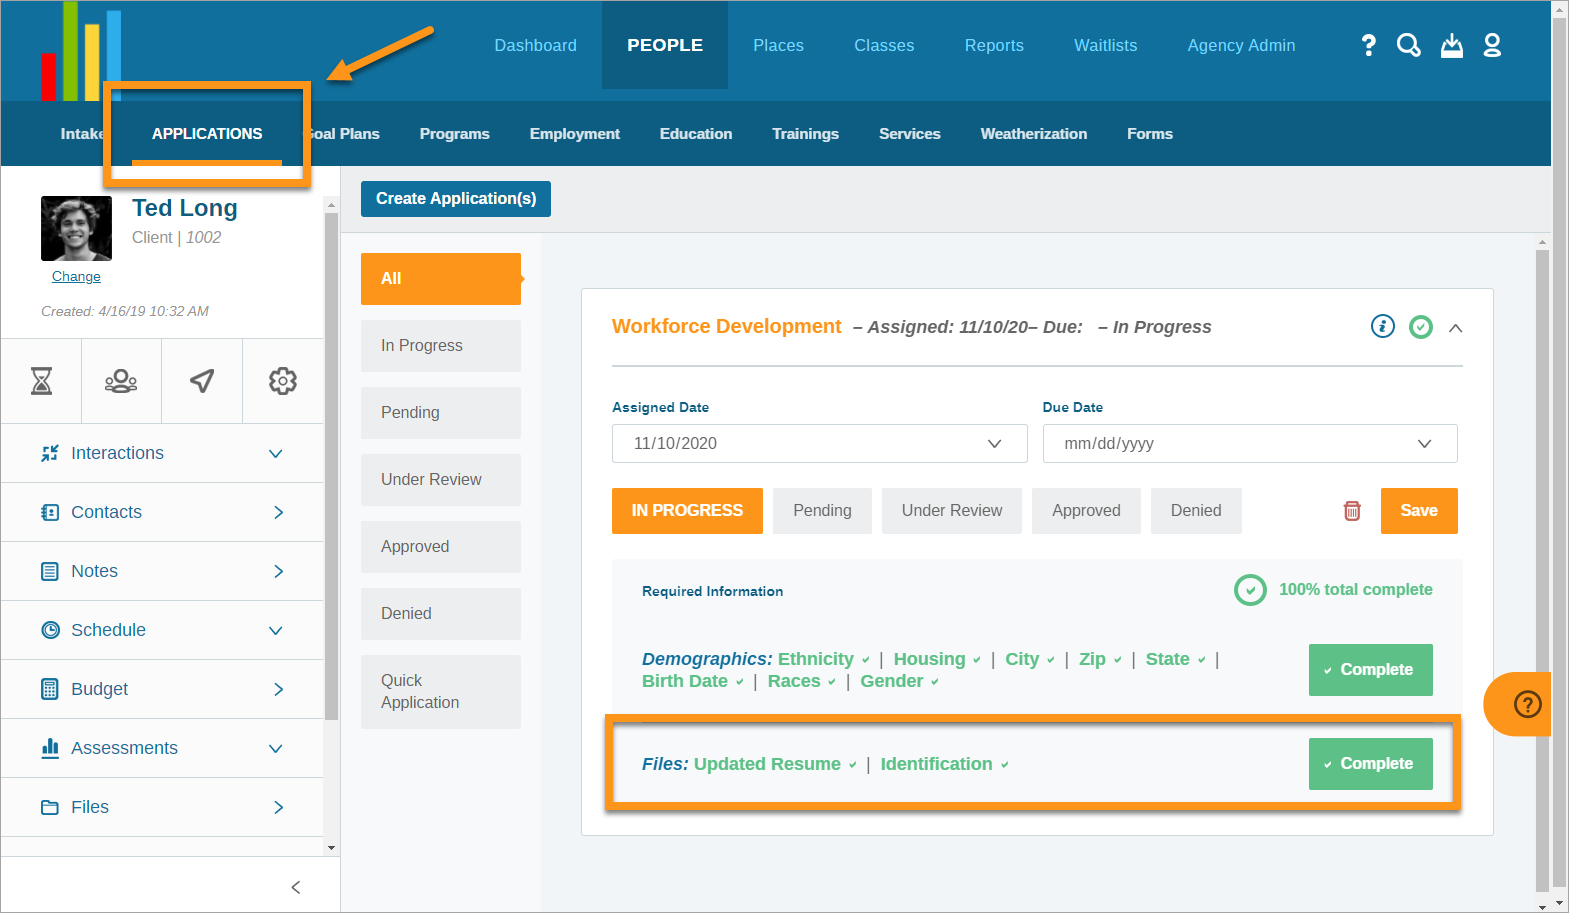Click the application info icon
The height and width of the screenshot is (913, 1569).
pyautogui.click(x=1383, y=326)
